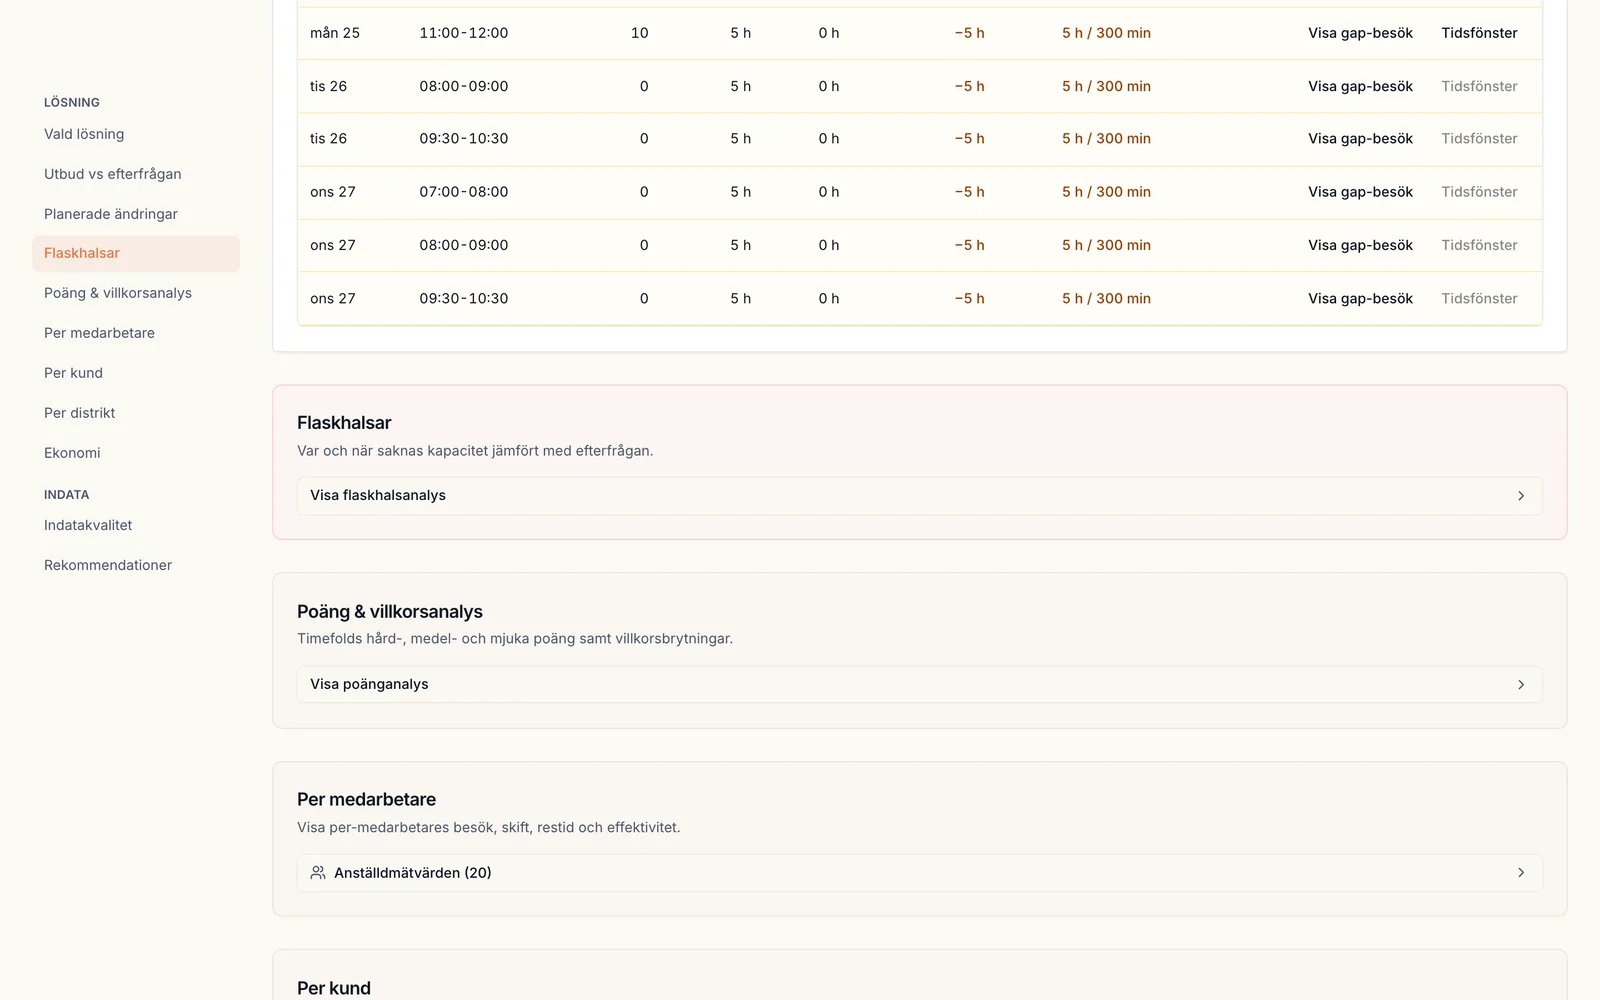Click Per kund card heading

pyautogui.click(x=334, y=988)
